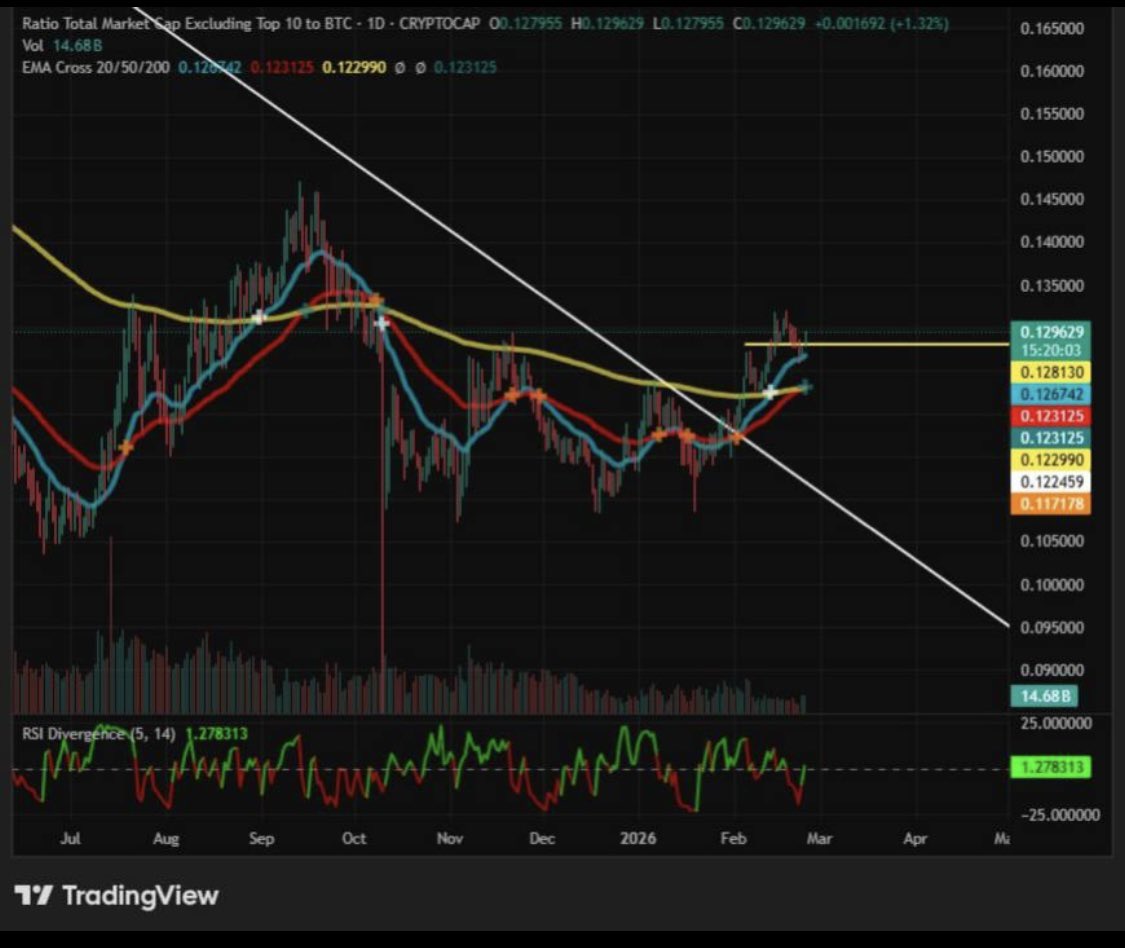Click the yellow price label 0.122990 on axis
Screen dimensions: 1125x948
(1051, 460)
